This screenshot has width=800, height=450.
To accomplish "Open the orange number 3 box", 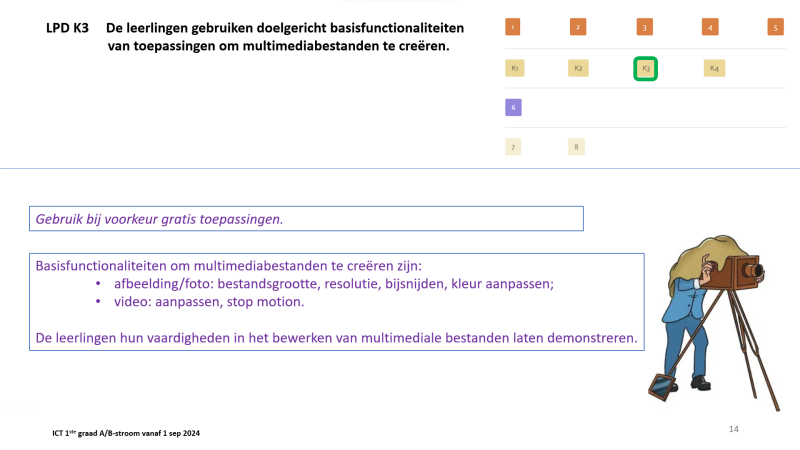I will coord(645,27).
